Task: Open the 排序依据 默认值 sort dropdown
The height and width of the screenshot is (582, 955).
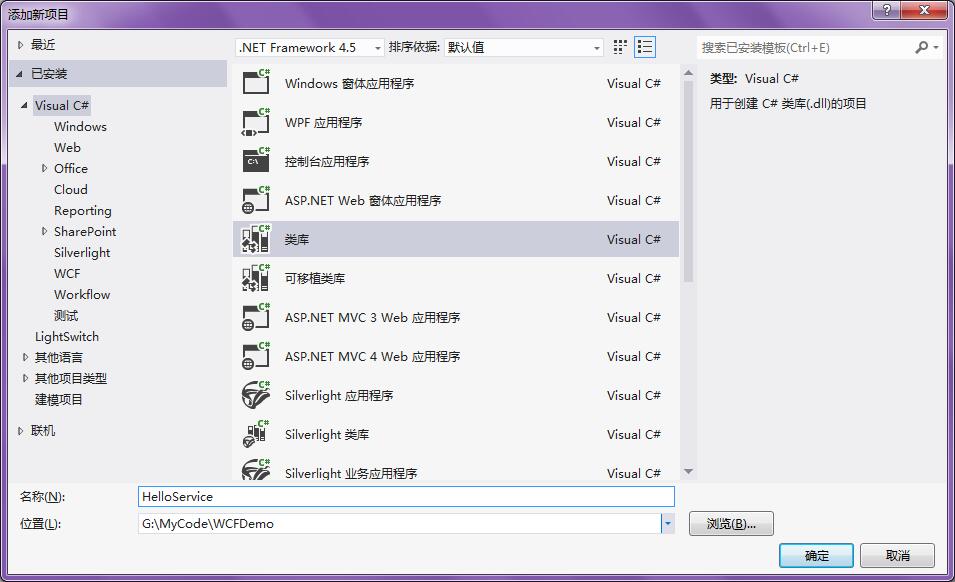Action: (x=524, y=47)
